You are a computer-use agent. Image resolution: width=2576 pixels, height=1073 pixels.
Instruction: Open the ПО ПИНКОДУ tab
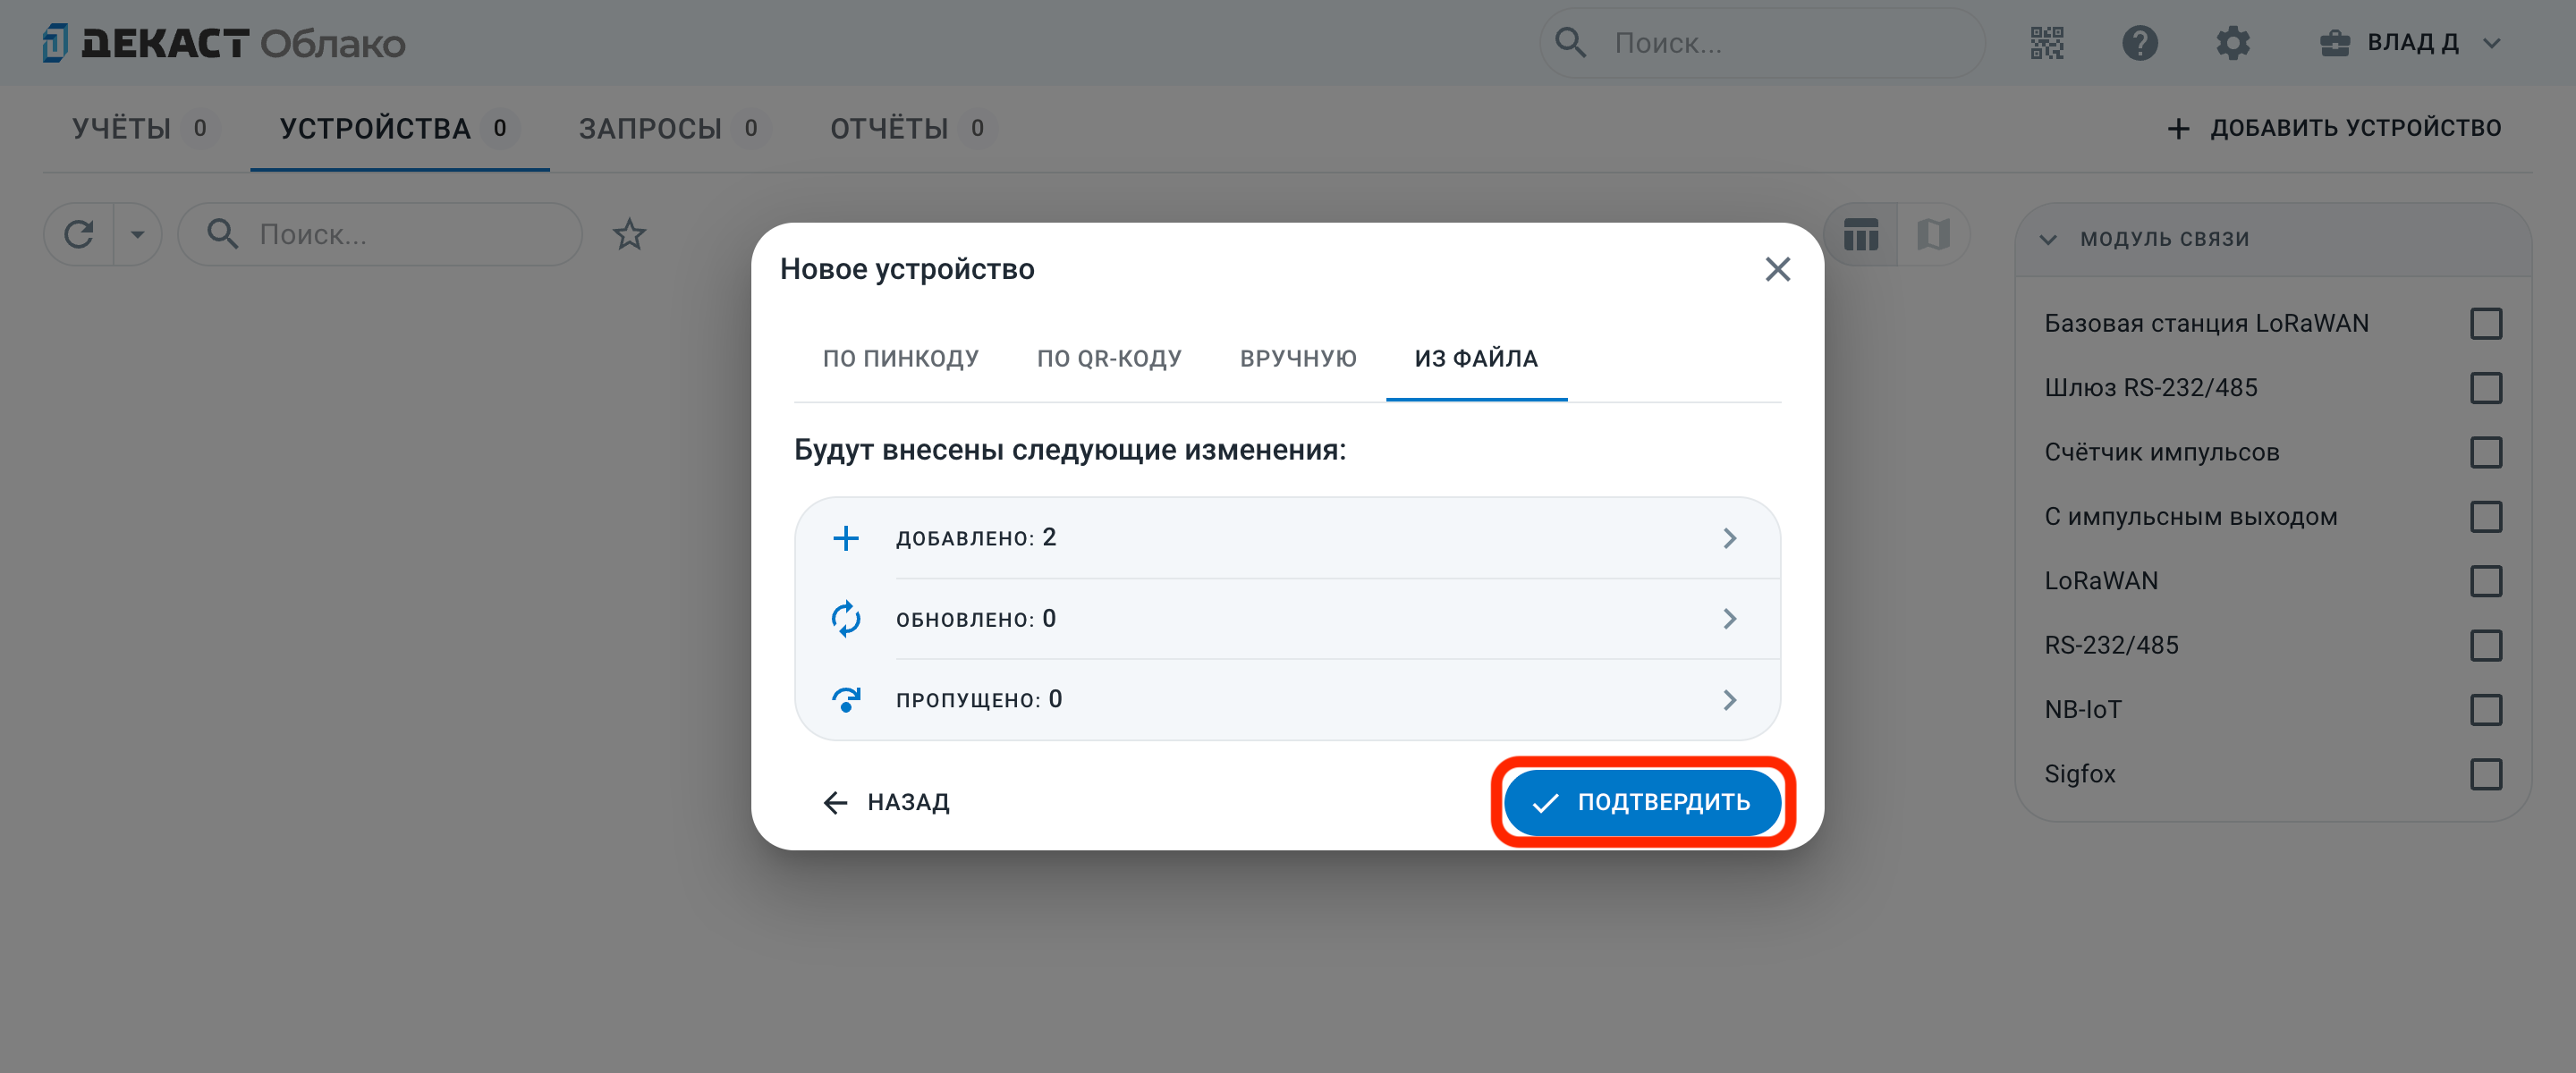pos(901,357)
